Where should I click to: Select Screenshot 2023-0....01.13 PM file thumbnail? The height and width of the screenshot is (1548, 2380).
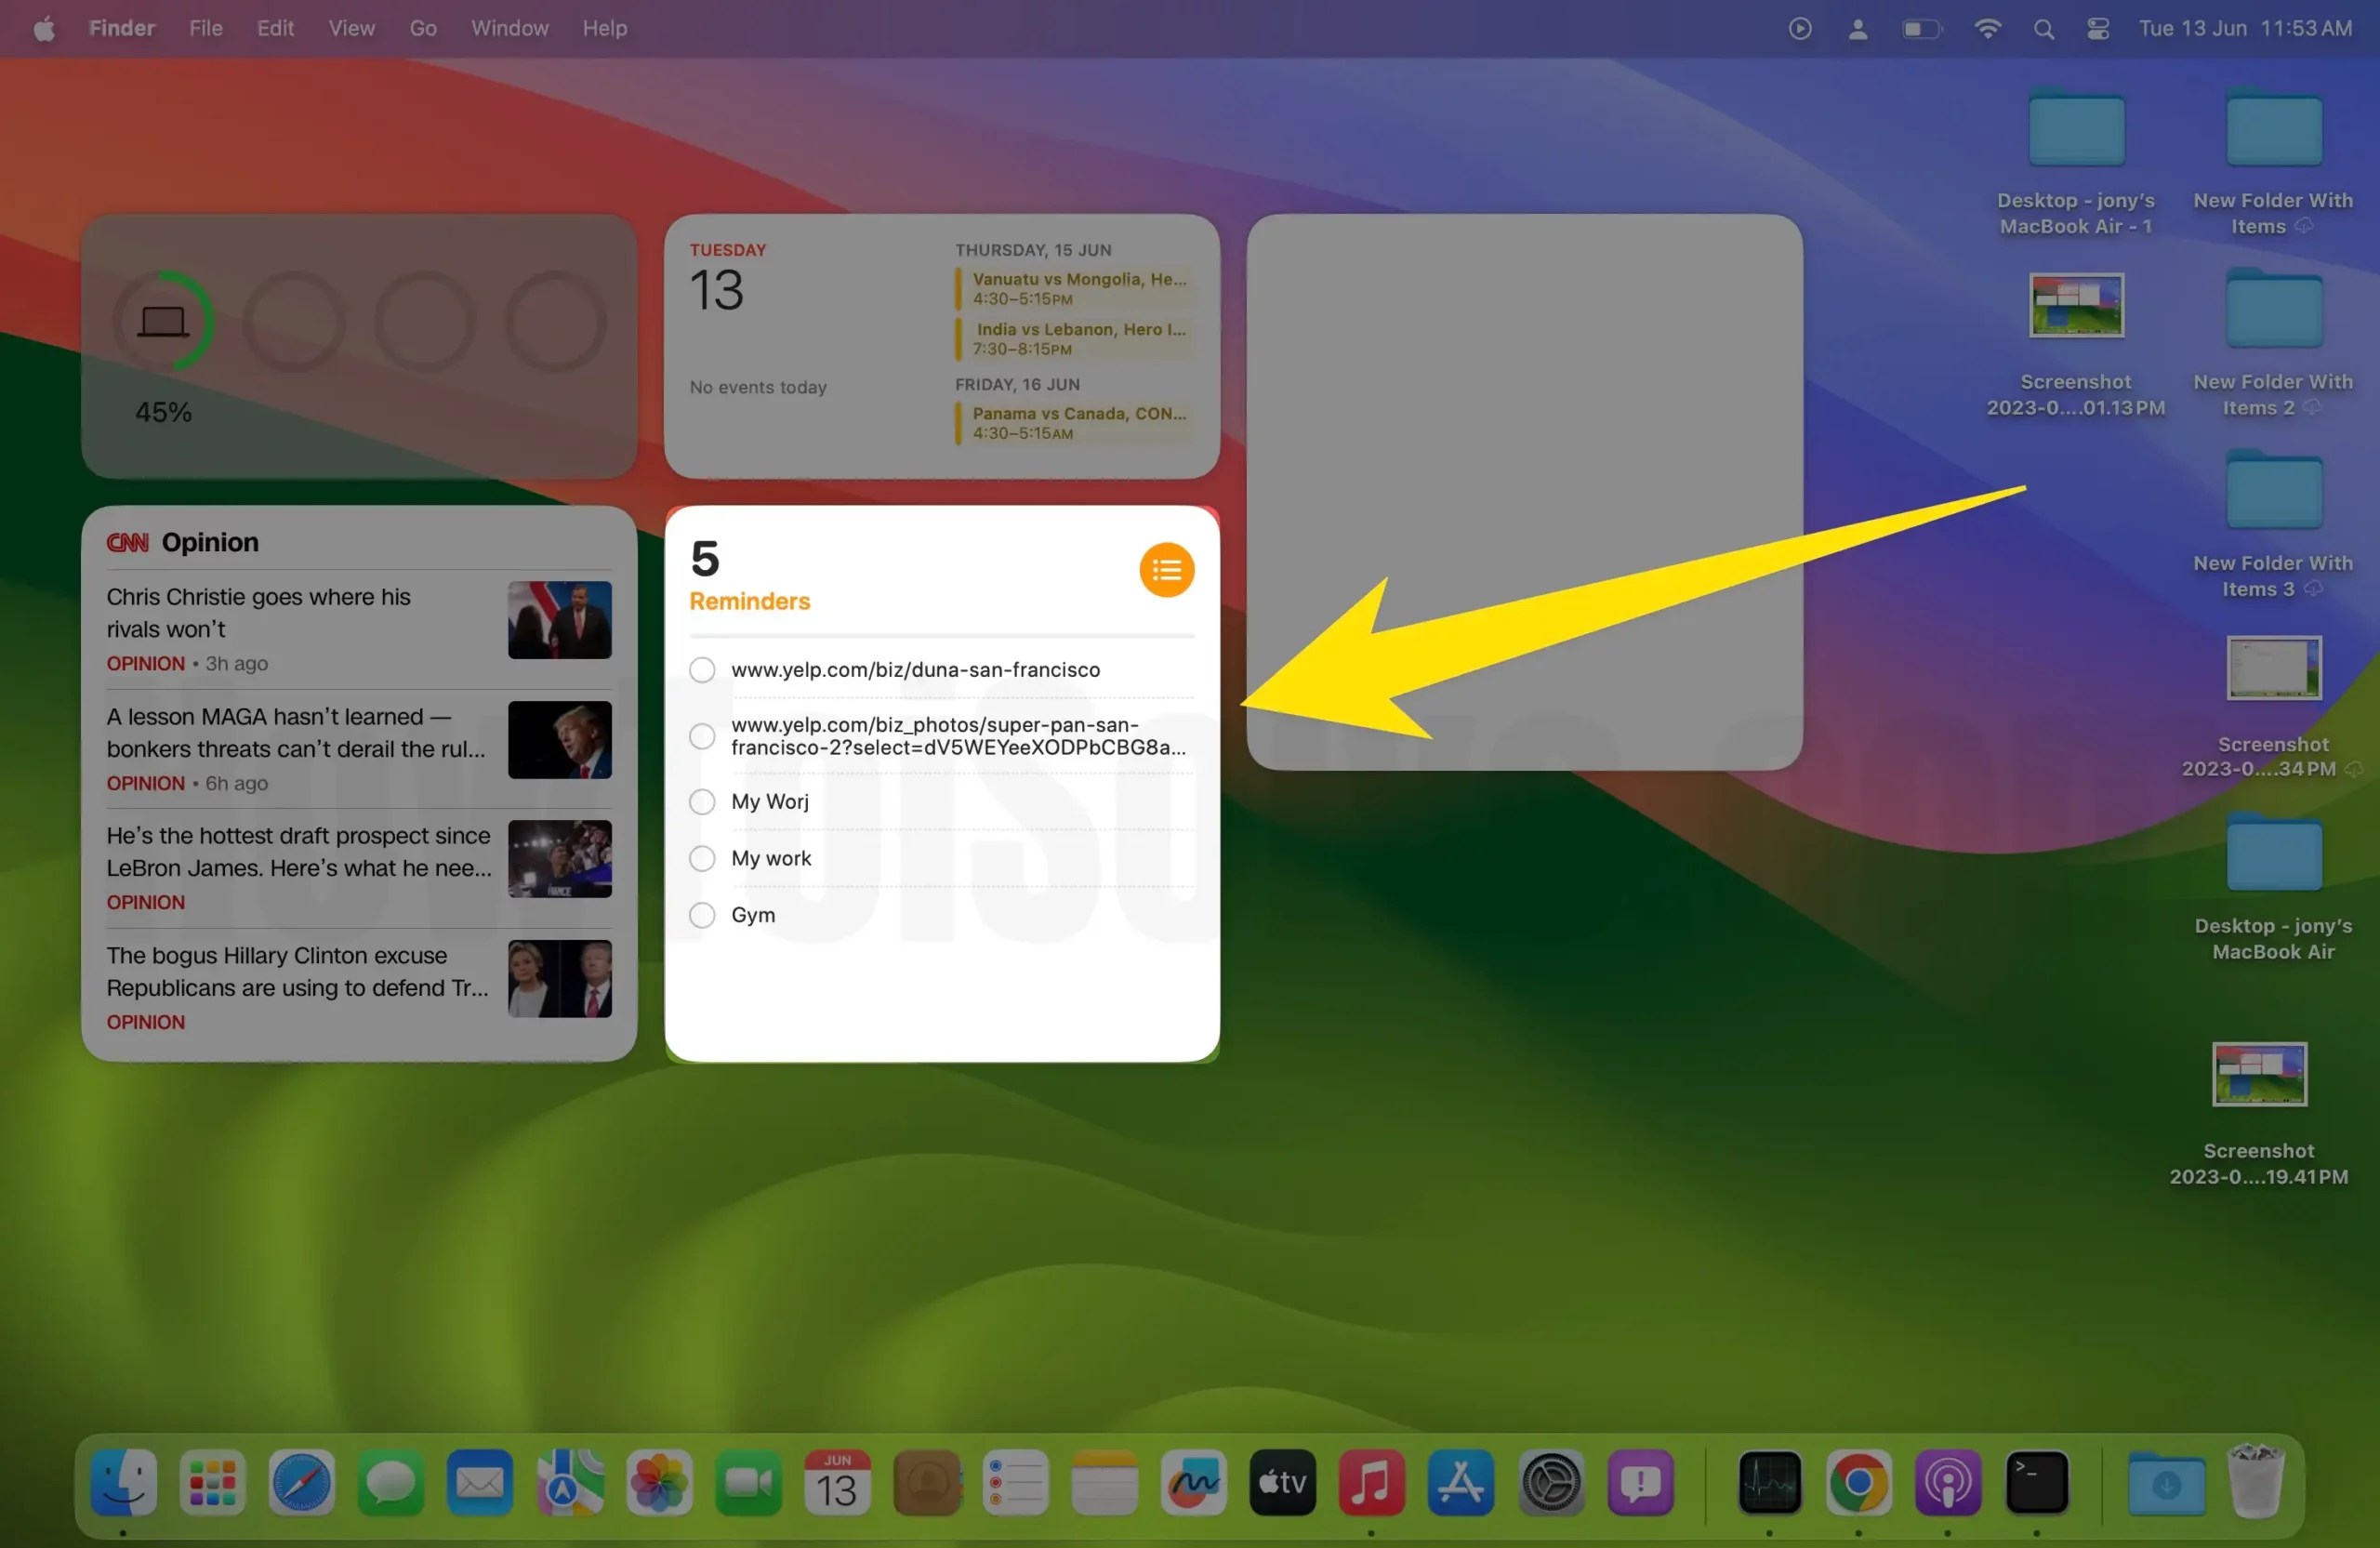click(x=2076, y=305)
